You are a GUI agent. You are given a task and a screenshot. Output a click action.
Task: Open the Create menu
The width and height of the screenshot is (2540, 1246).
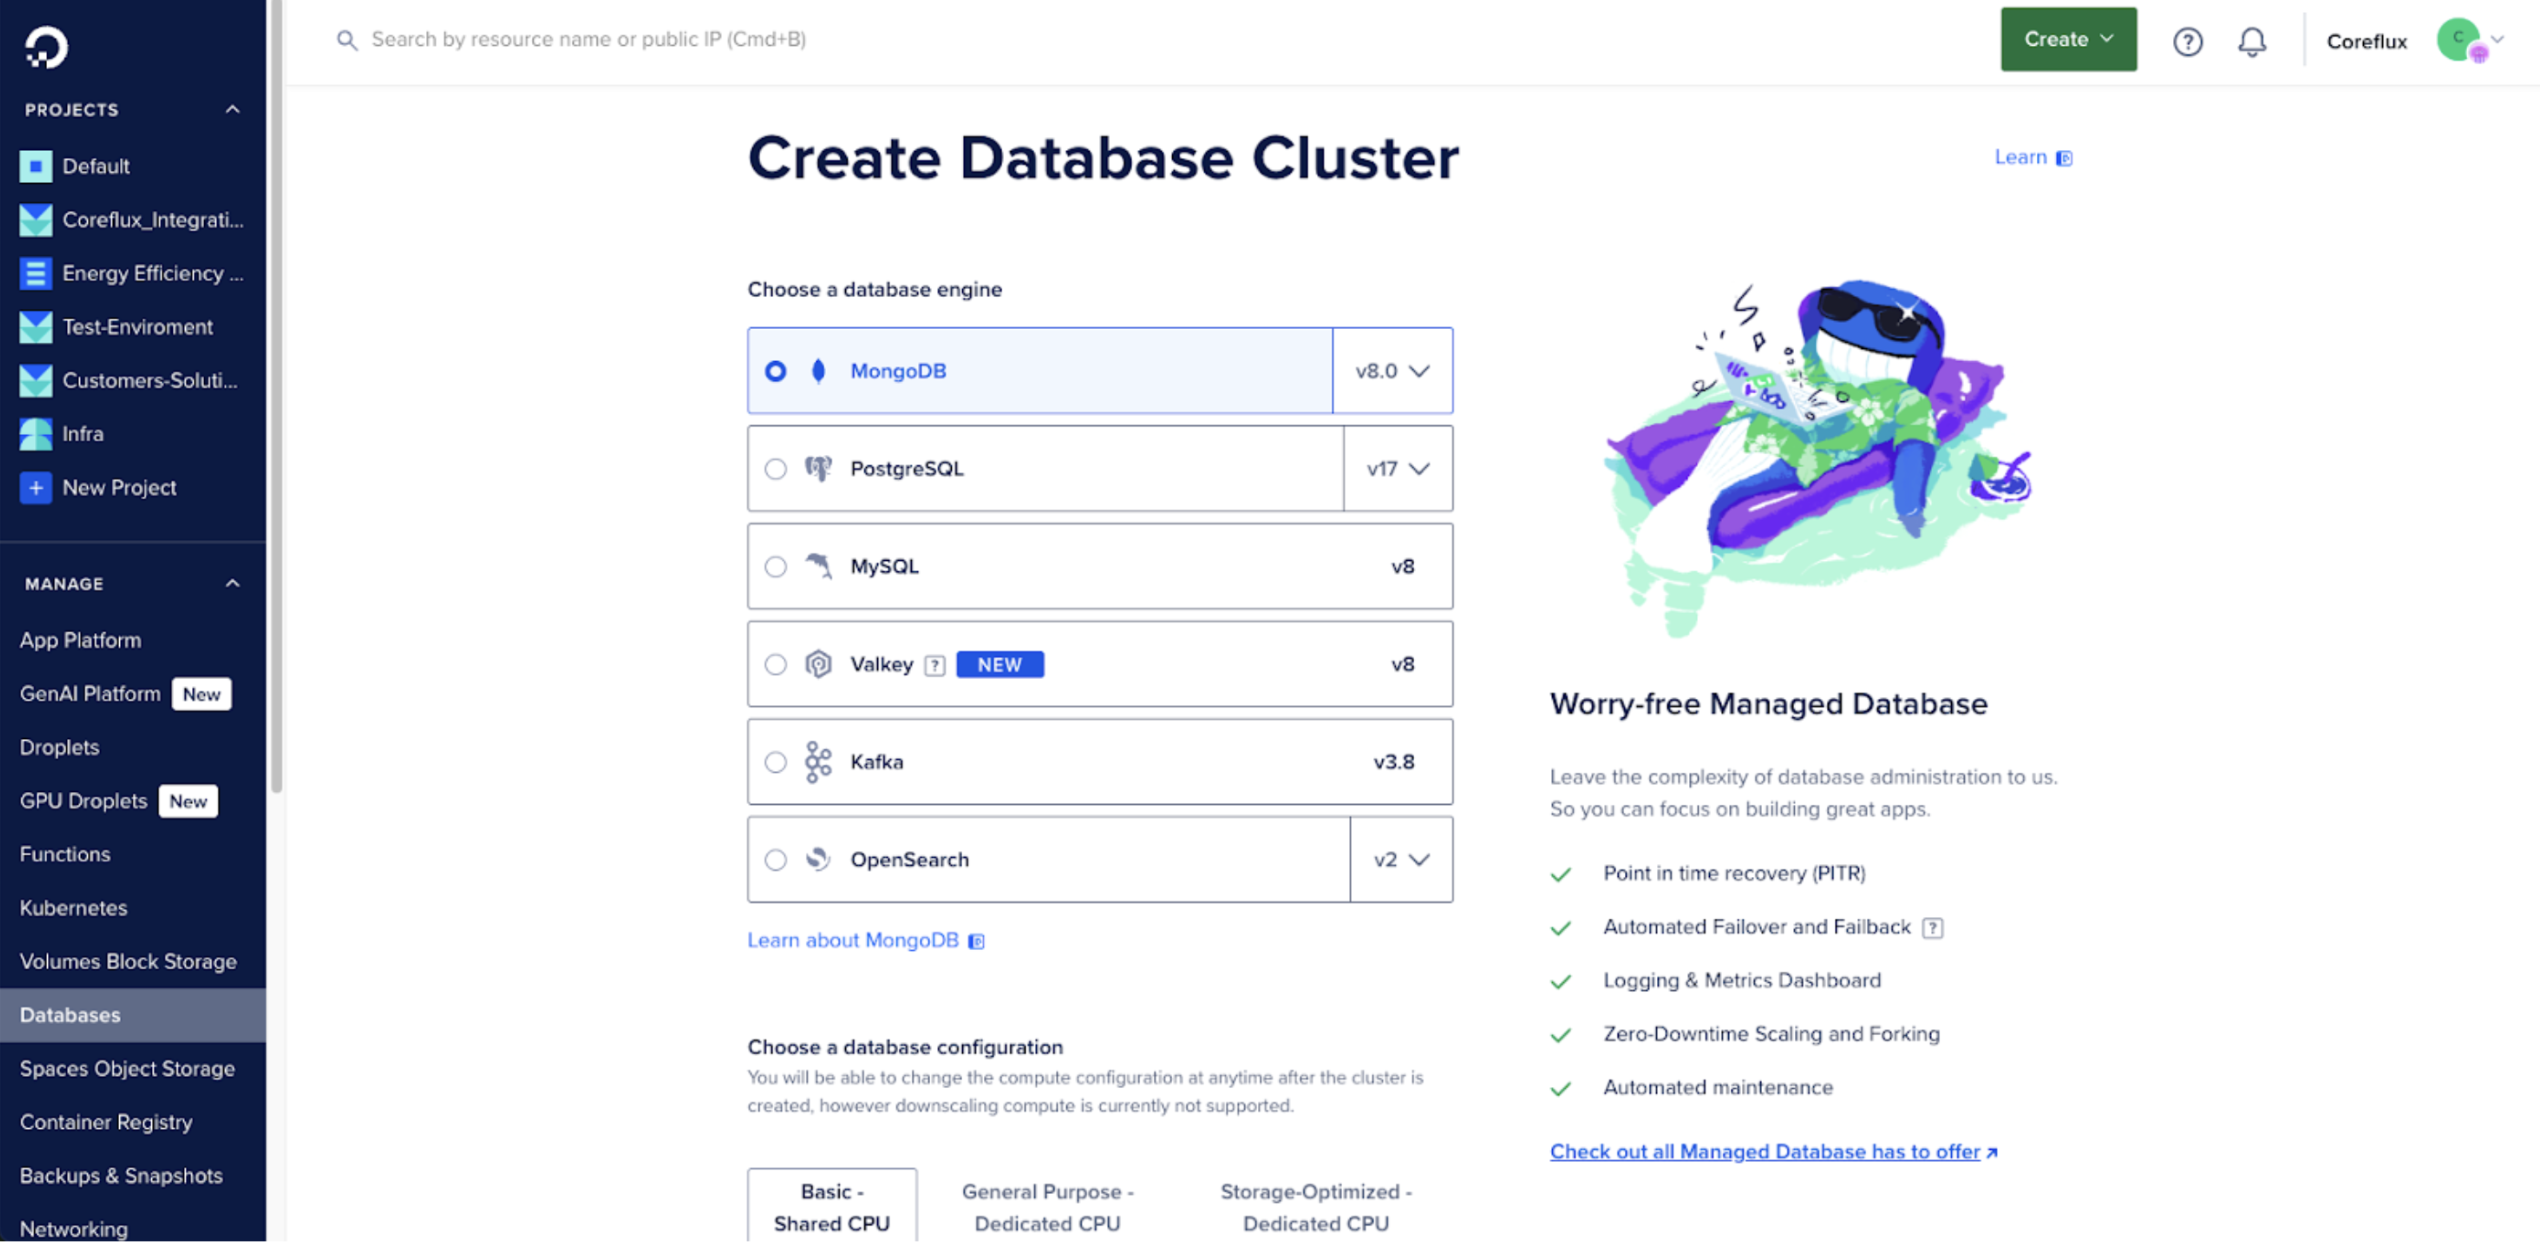pos(2067,39)
